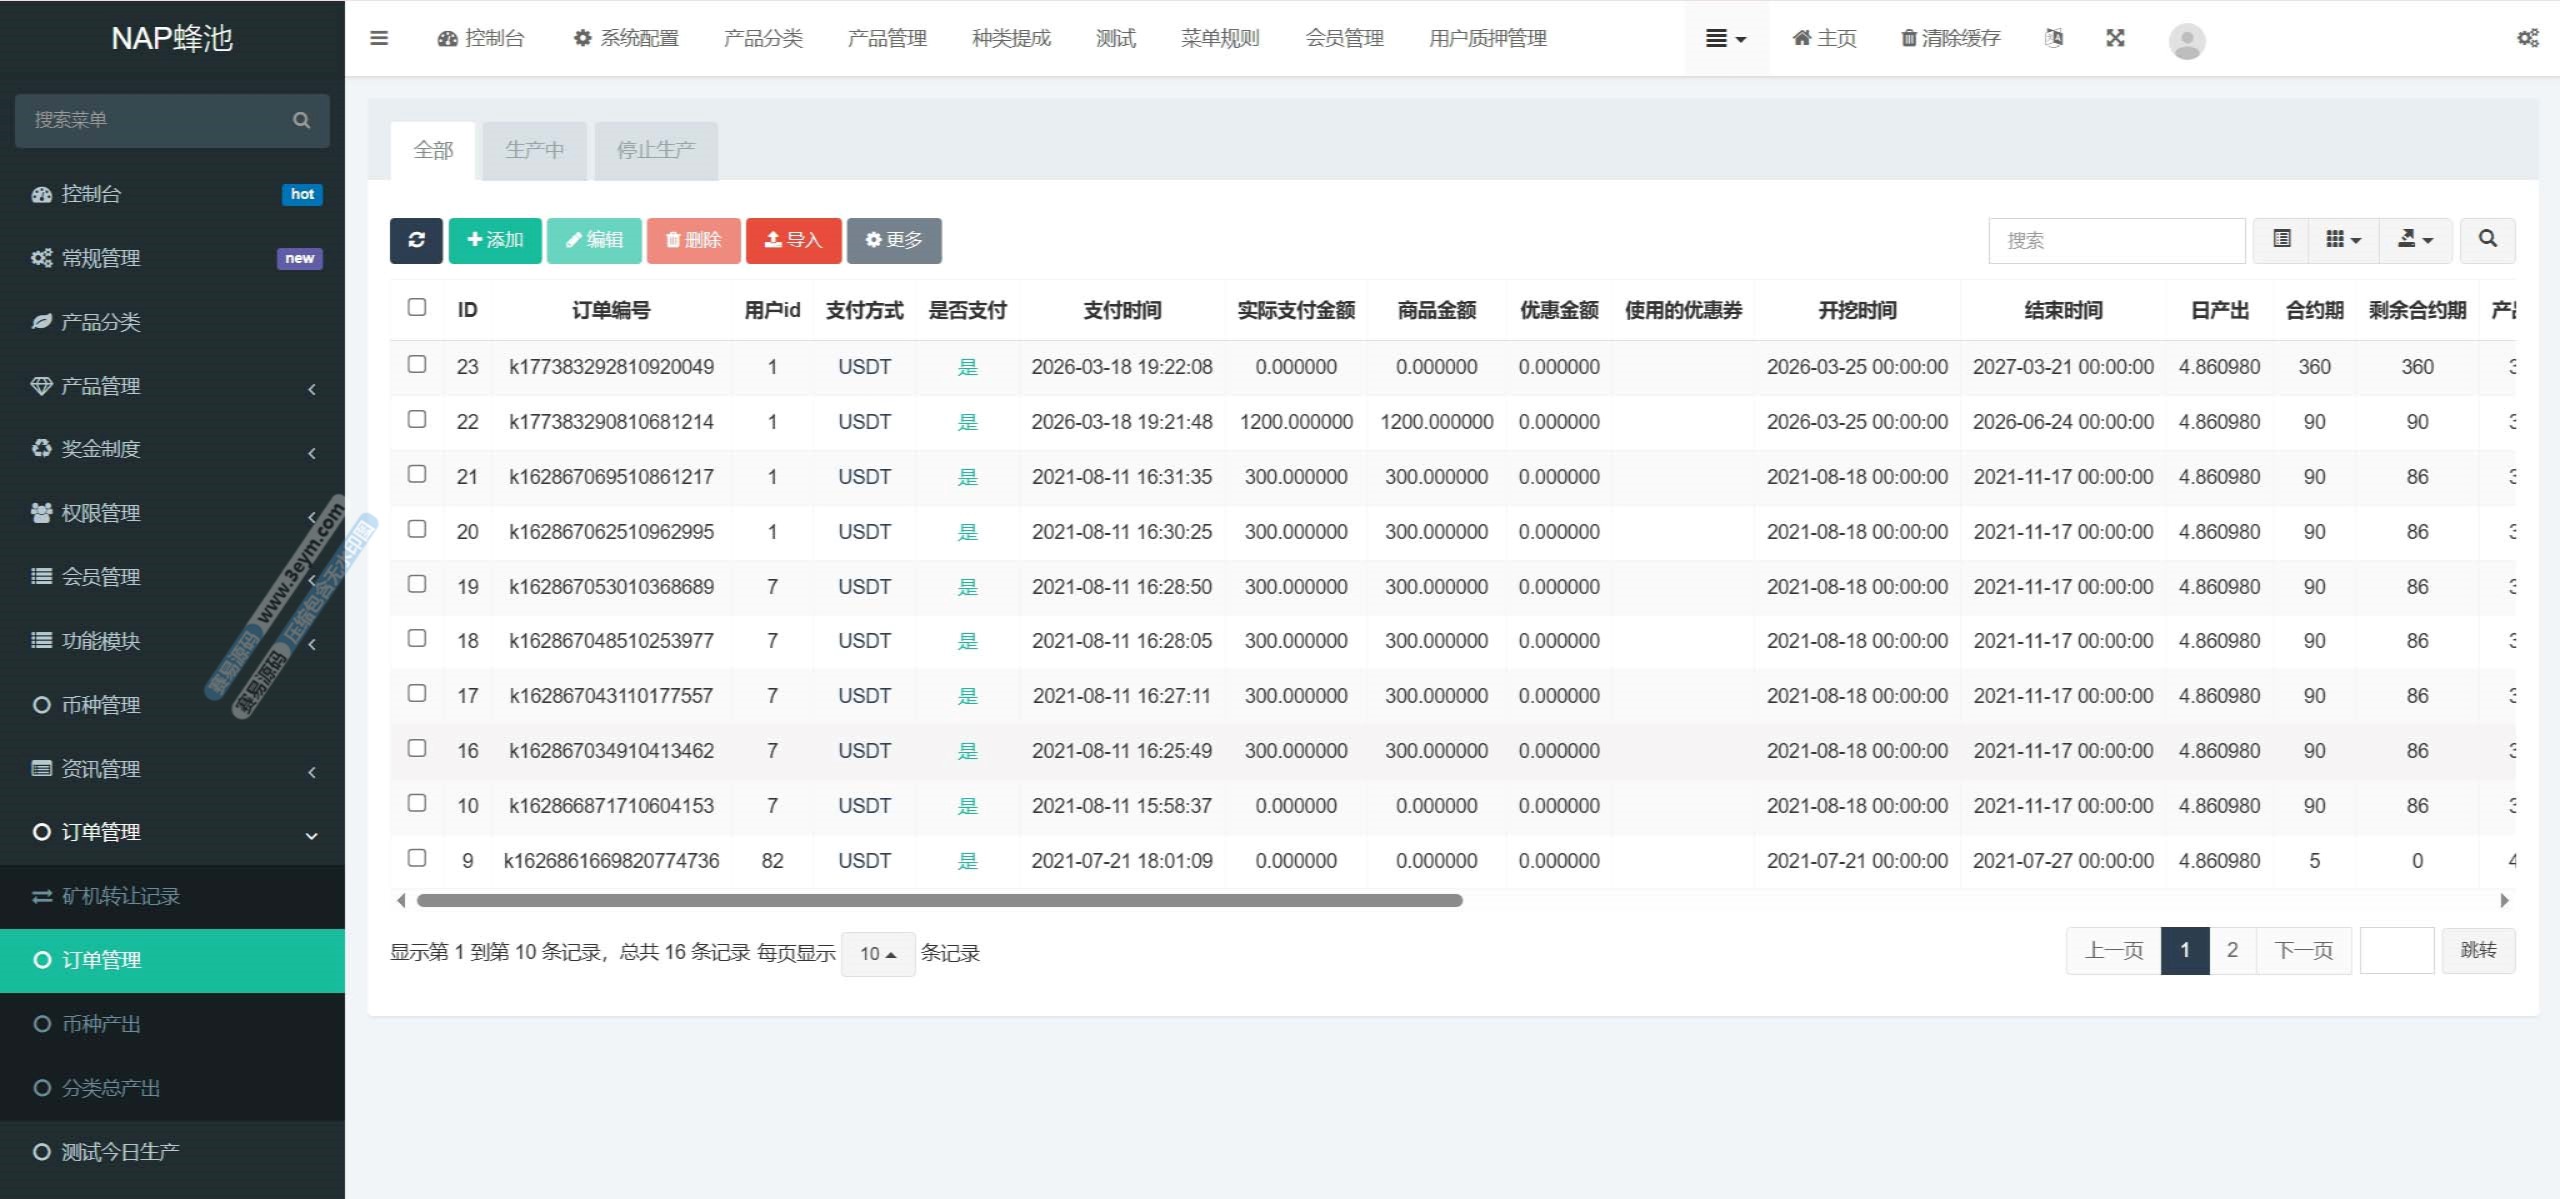The height and width of the screenshot is (1199, 2560).
Task: Go to page 2 in the pagination
Action: click(x=2232, y=950)
